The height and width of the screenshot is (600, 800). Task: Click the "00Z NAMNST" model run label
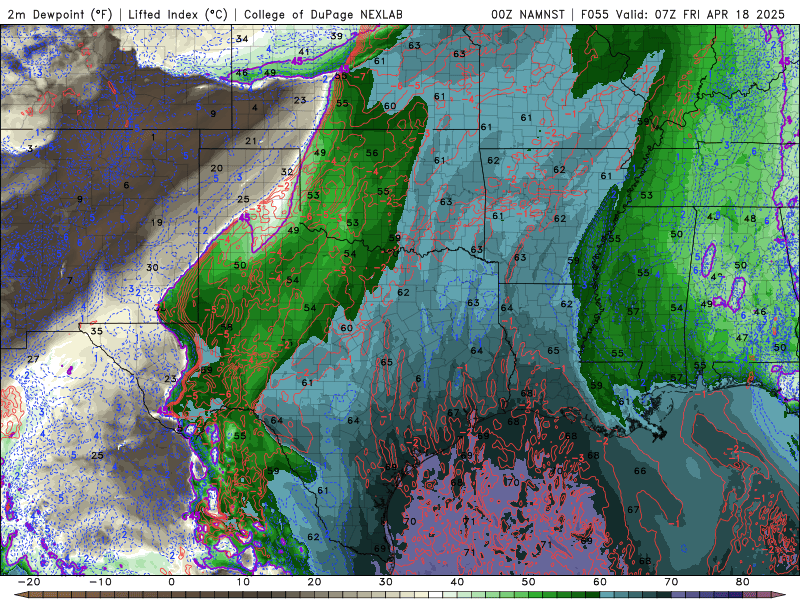pyautogui.click(x=528, y=15)
